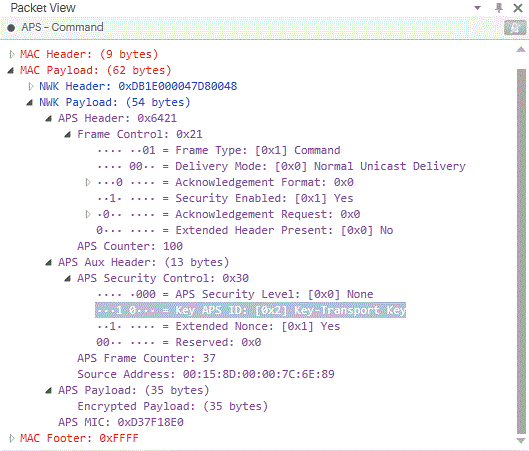This screenshot has height=451, width=529.
Task: Close the Packet View panel
Action: [x=518, y=8]
